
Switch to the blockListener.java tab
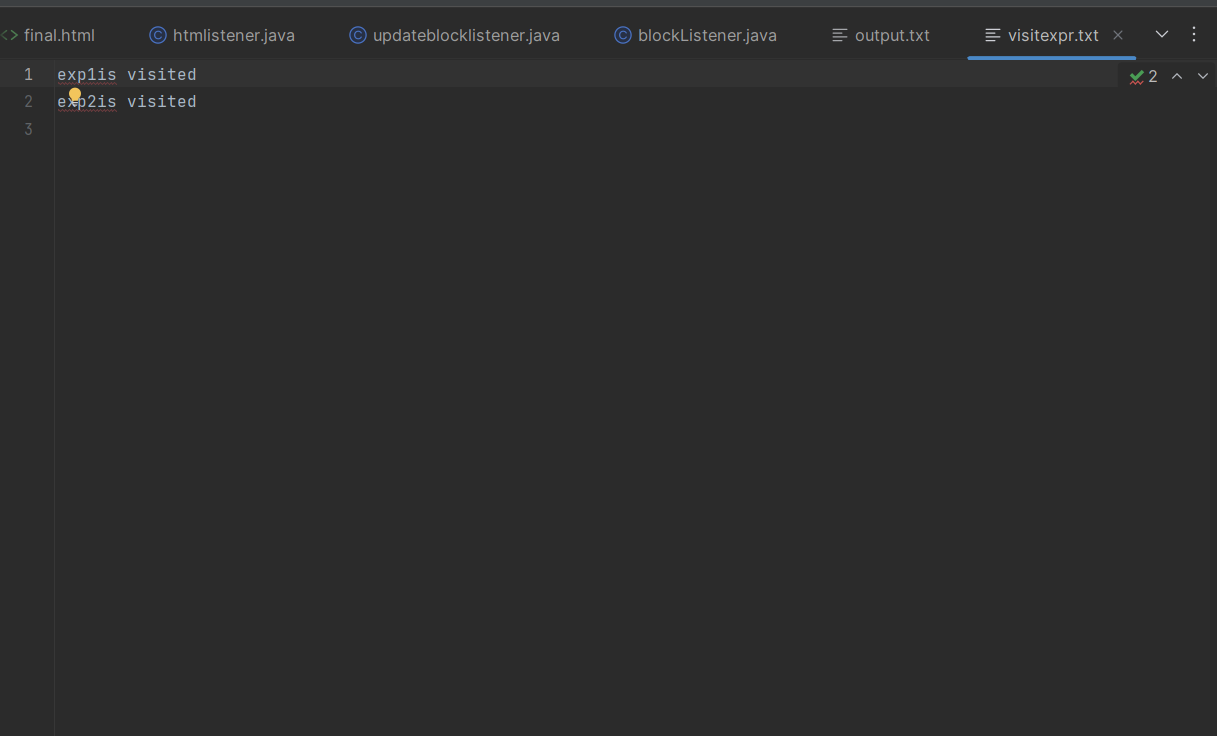pos(696,35)
